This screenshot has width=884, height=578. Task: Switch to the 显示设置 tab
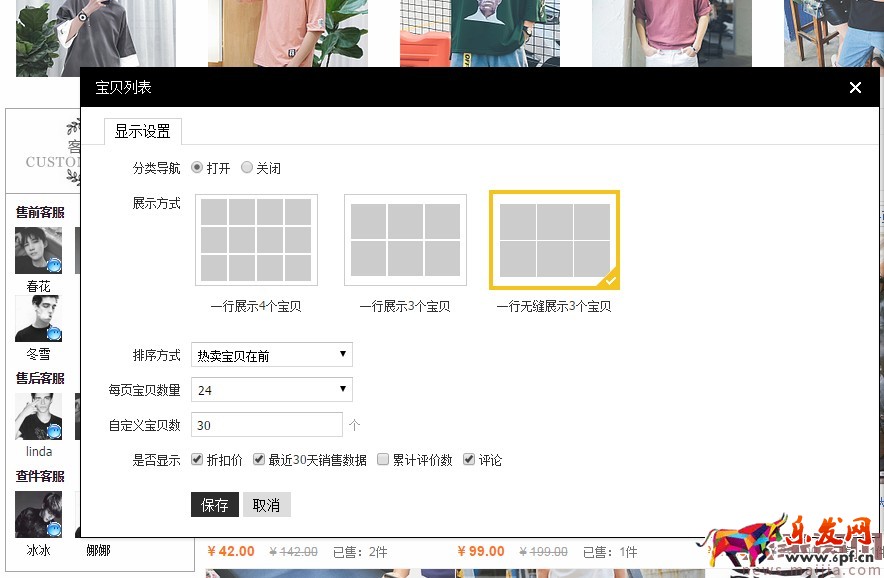tap(142, 130)
